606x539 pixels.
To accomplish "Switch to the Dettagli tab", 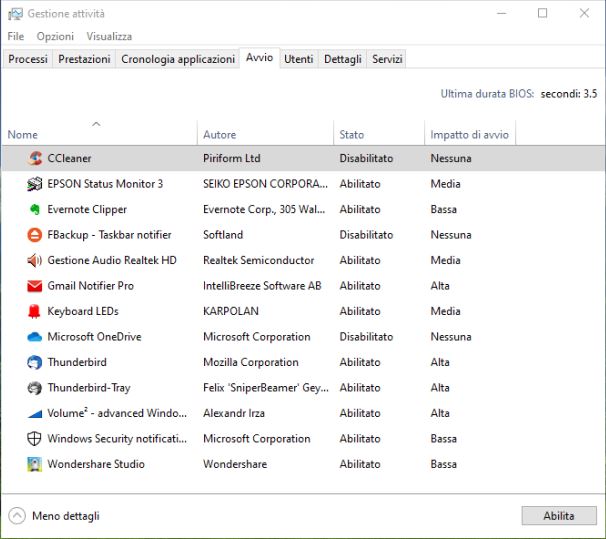I will pos(343,59).
